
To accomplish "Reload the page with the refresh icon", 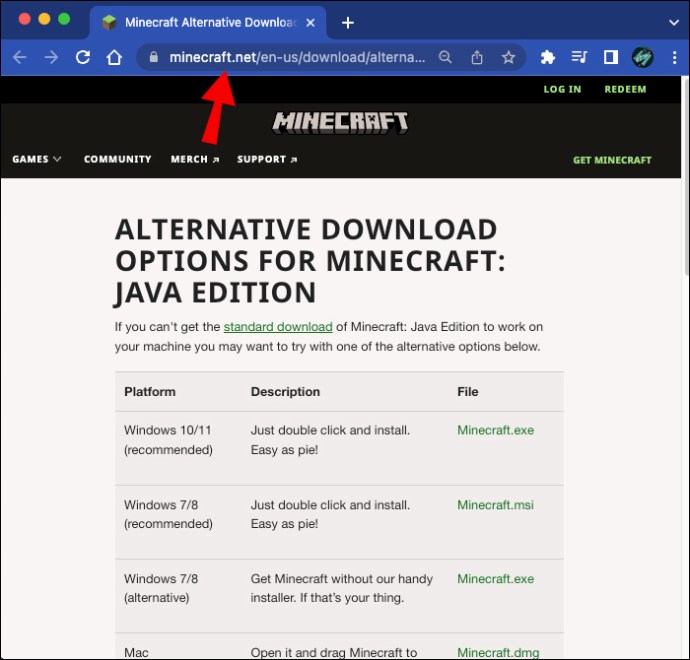I will (83, 57).
